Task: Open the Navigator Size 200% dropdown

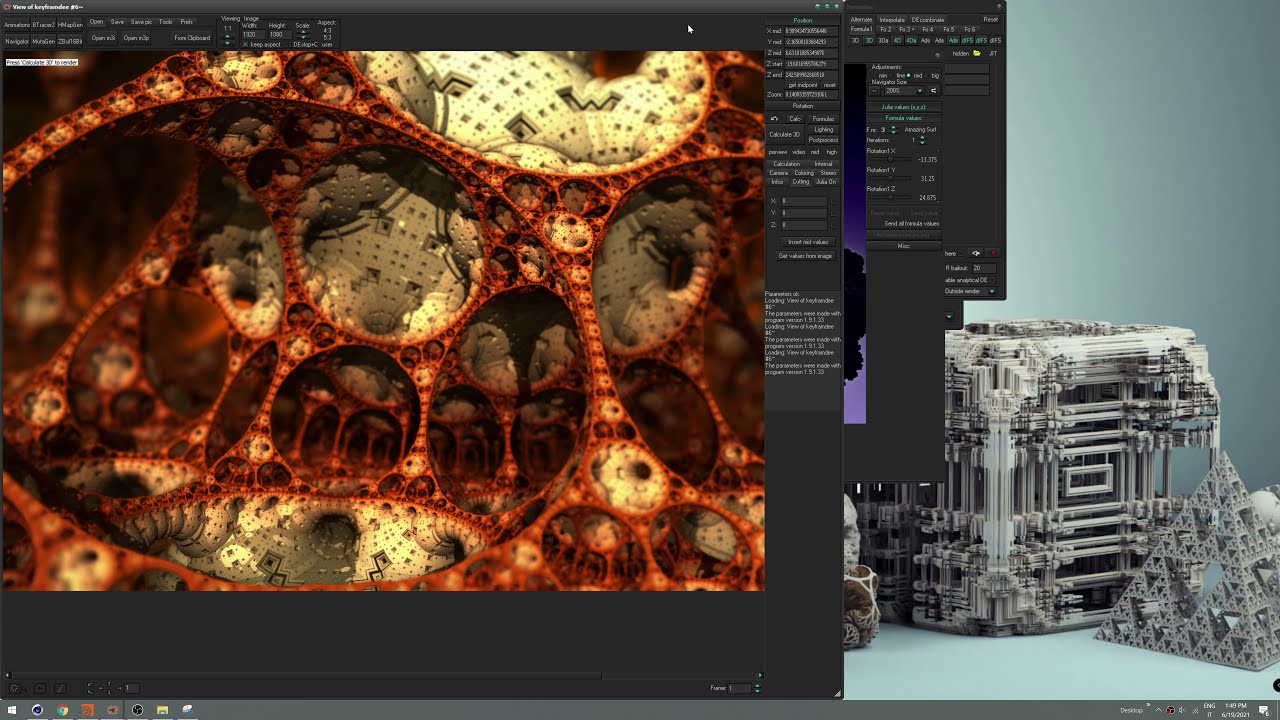Action: 904,90
